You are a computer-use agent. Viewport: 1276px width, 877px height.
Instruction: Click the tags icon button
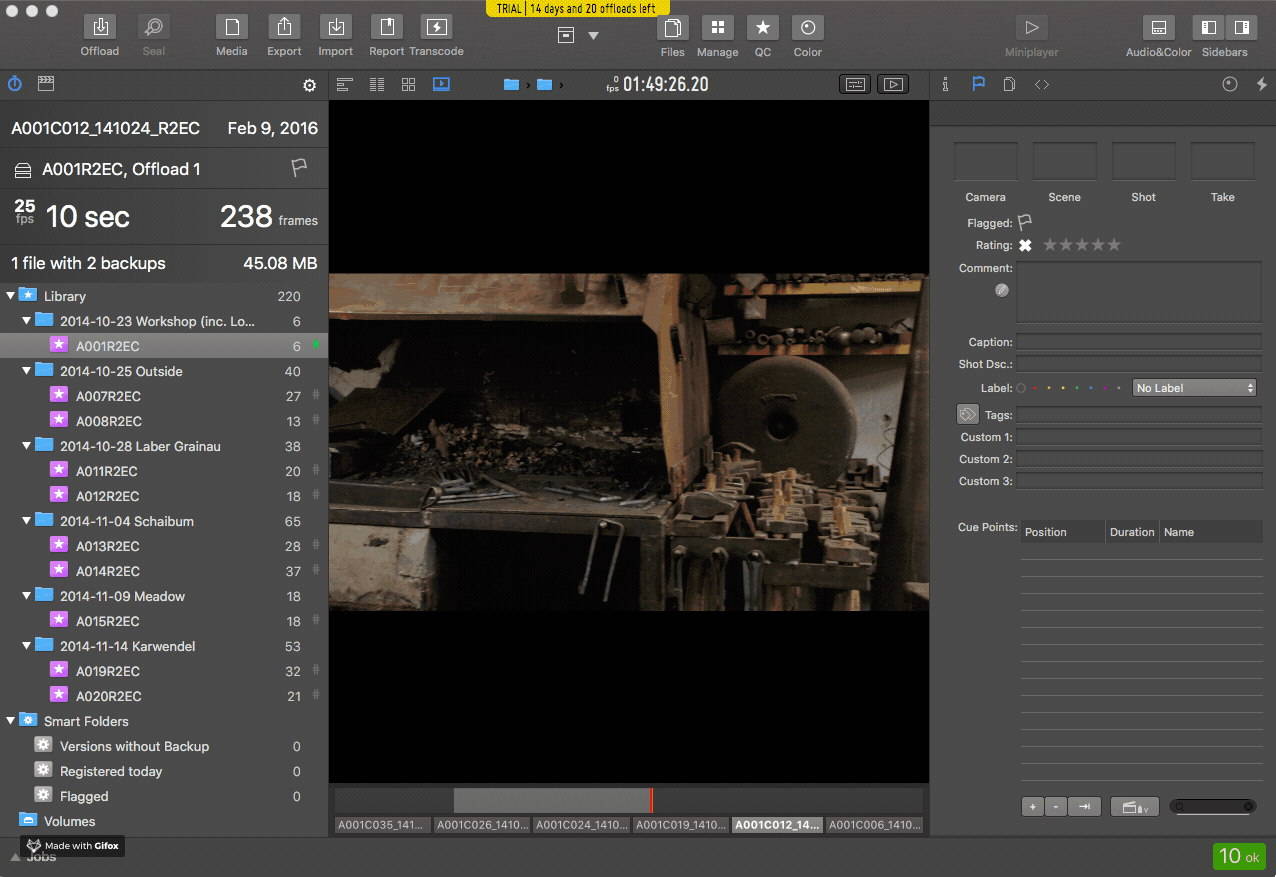(967, 414)
